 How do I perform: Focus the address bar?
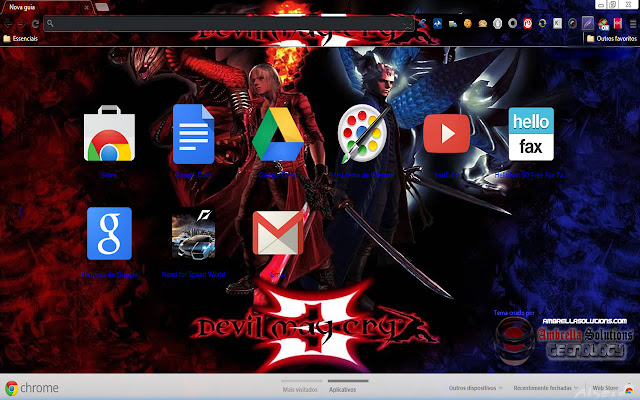click(x=229, y=24)
